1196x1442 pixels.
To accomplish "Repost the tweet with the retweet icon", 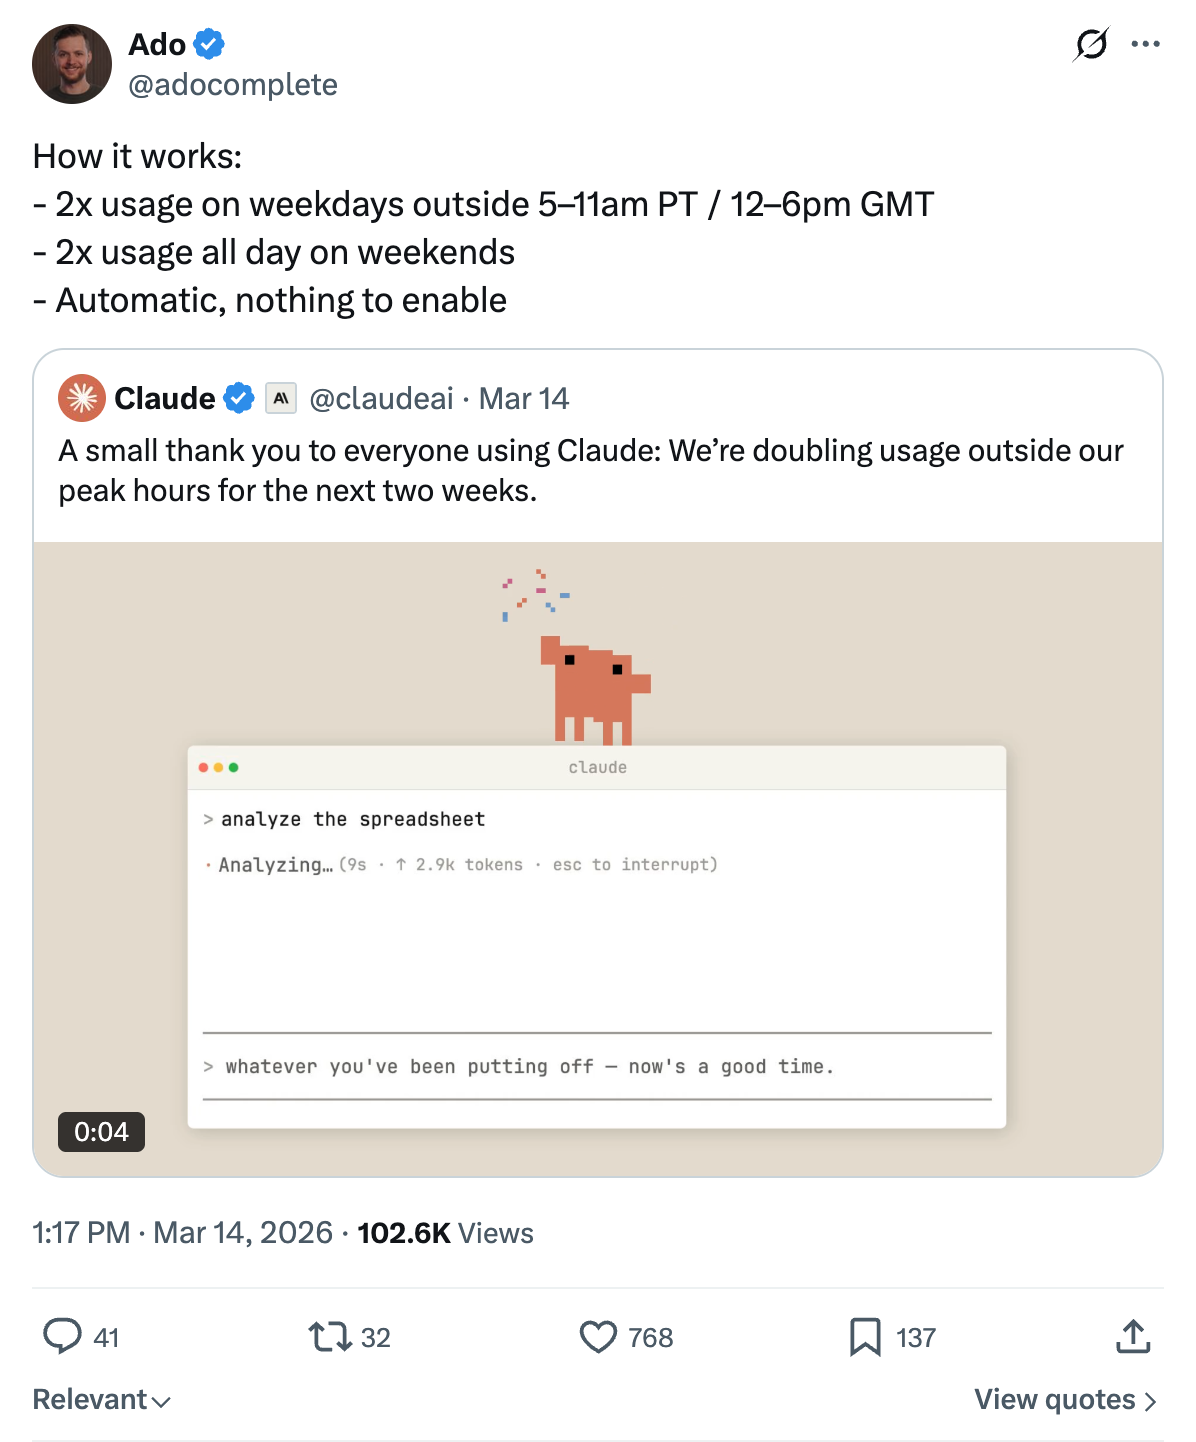I will point(329,1336).
